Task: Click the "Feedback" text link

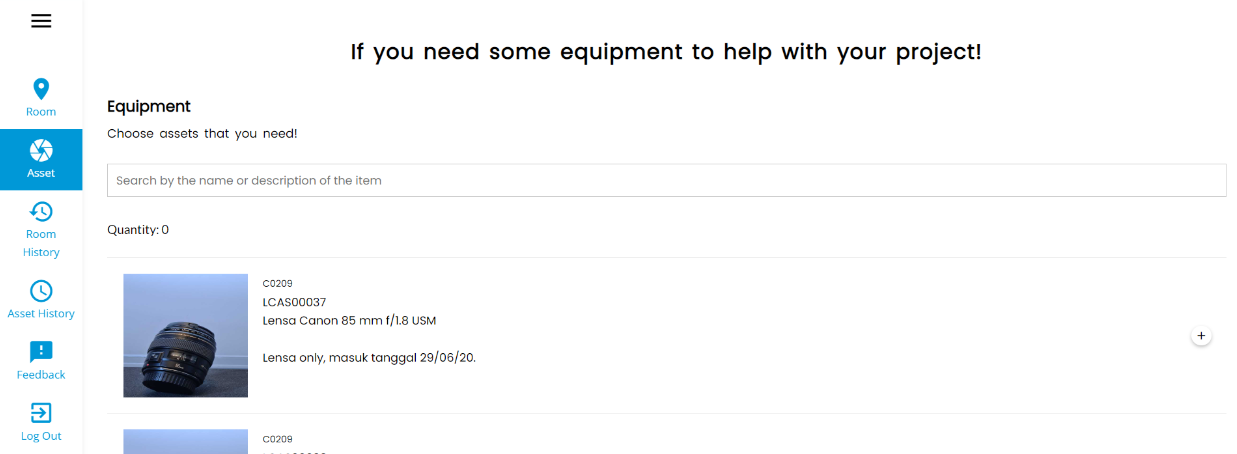Action: [41, 375]
